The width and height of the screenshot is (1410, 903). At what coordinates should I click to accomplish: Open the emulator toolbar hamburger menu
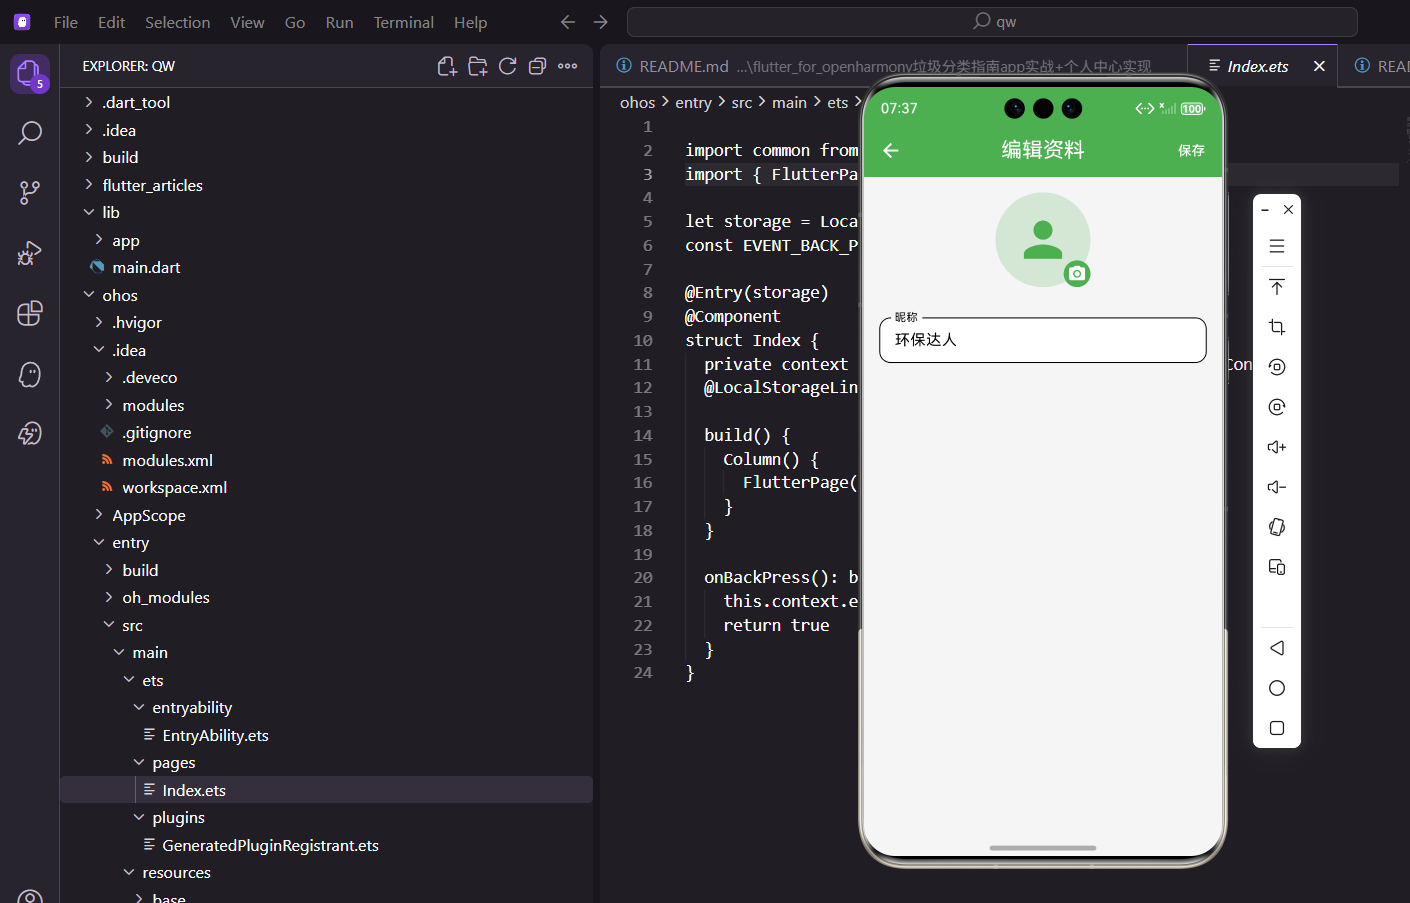(1277, 246)
